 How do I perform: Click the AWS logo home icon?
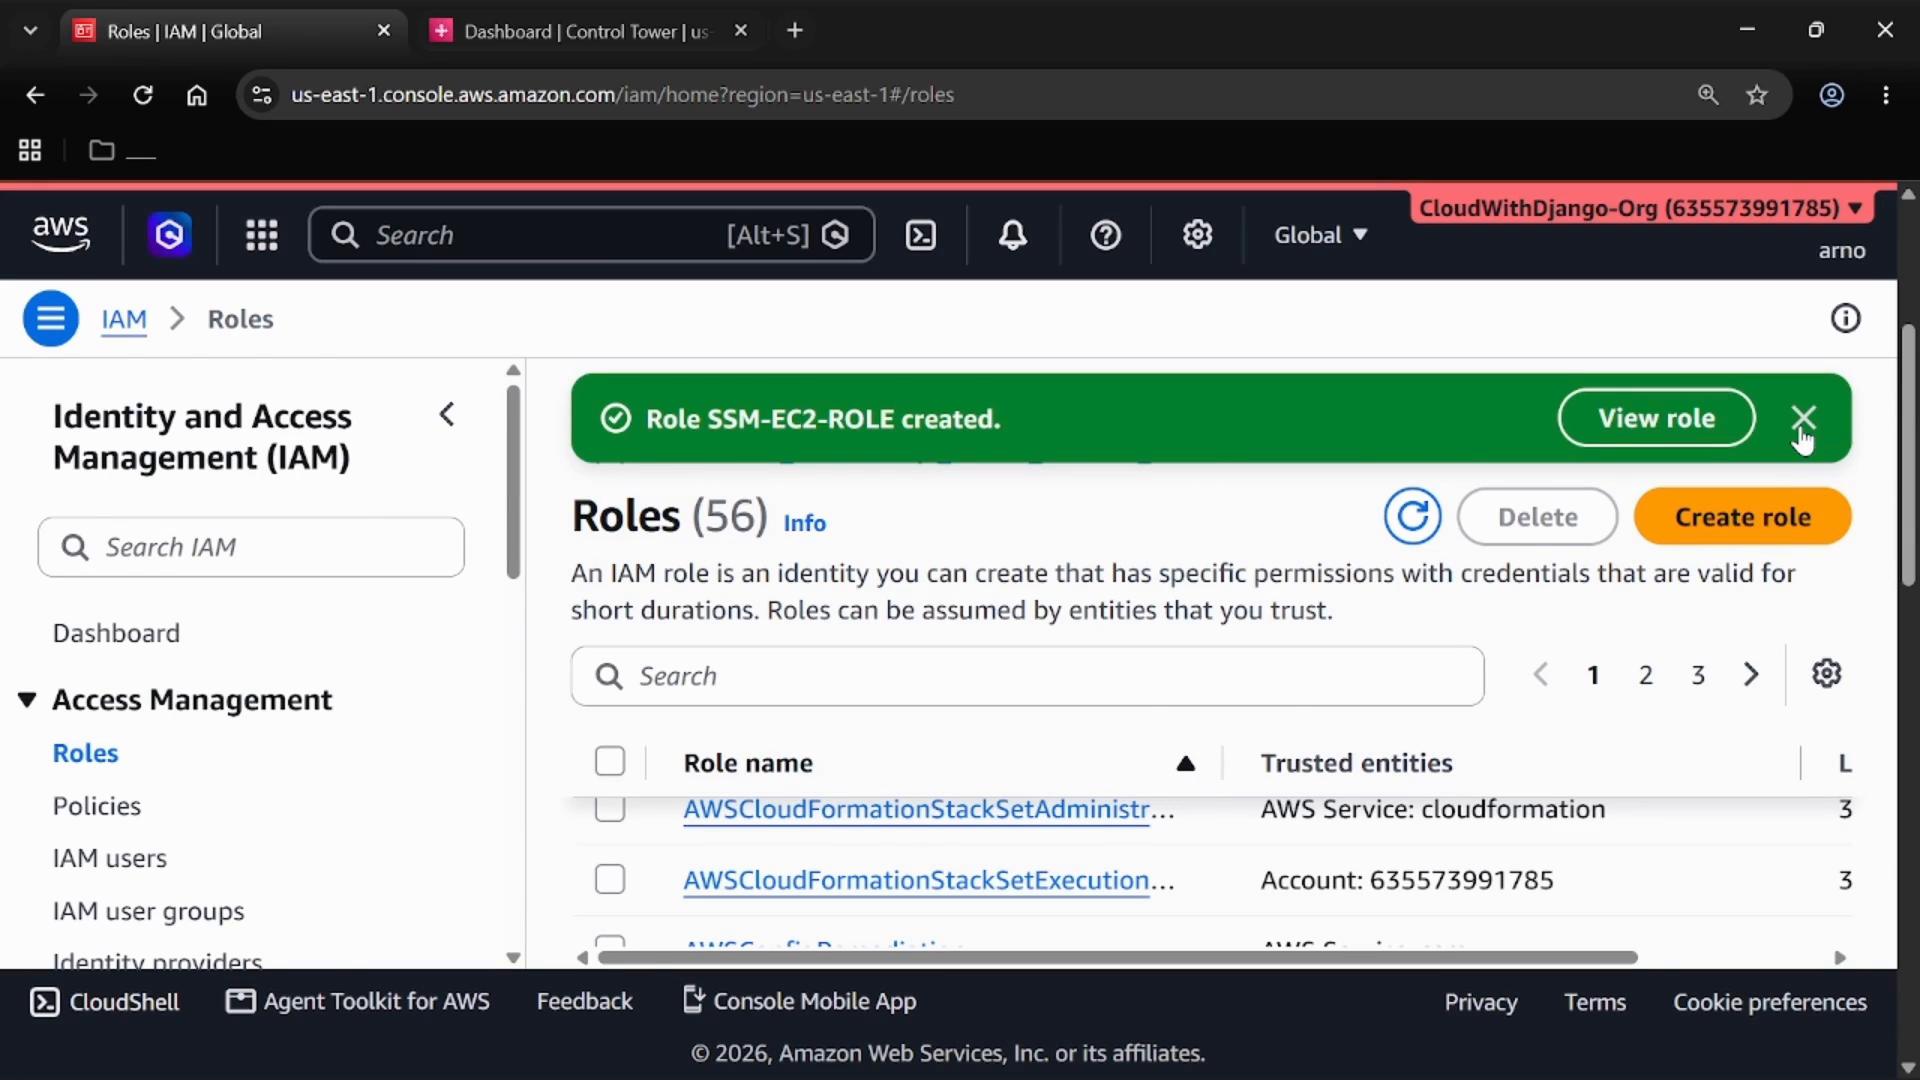click(61, 234)
